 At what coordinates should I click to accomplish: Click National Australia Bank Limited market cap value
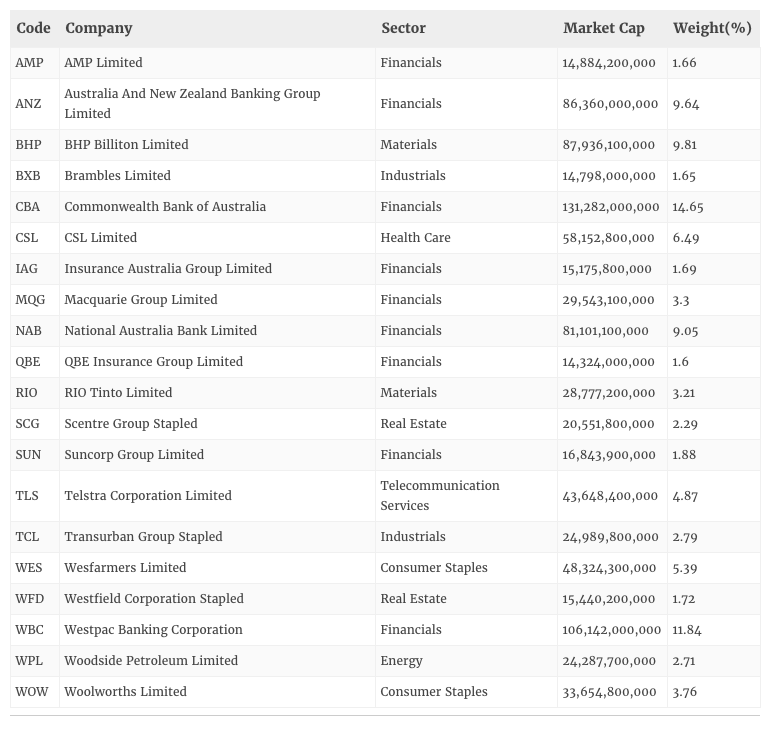point(605,331)
